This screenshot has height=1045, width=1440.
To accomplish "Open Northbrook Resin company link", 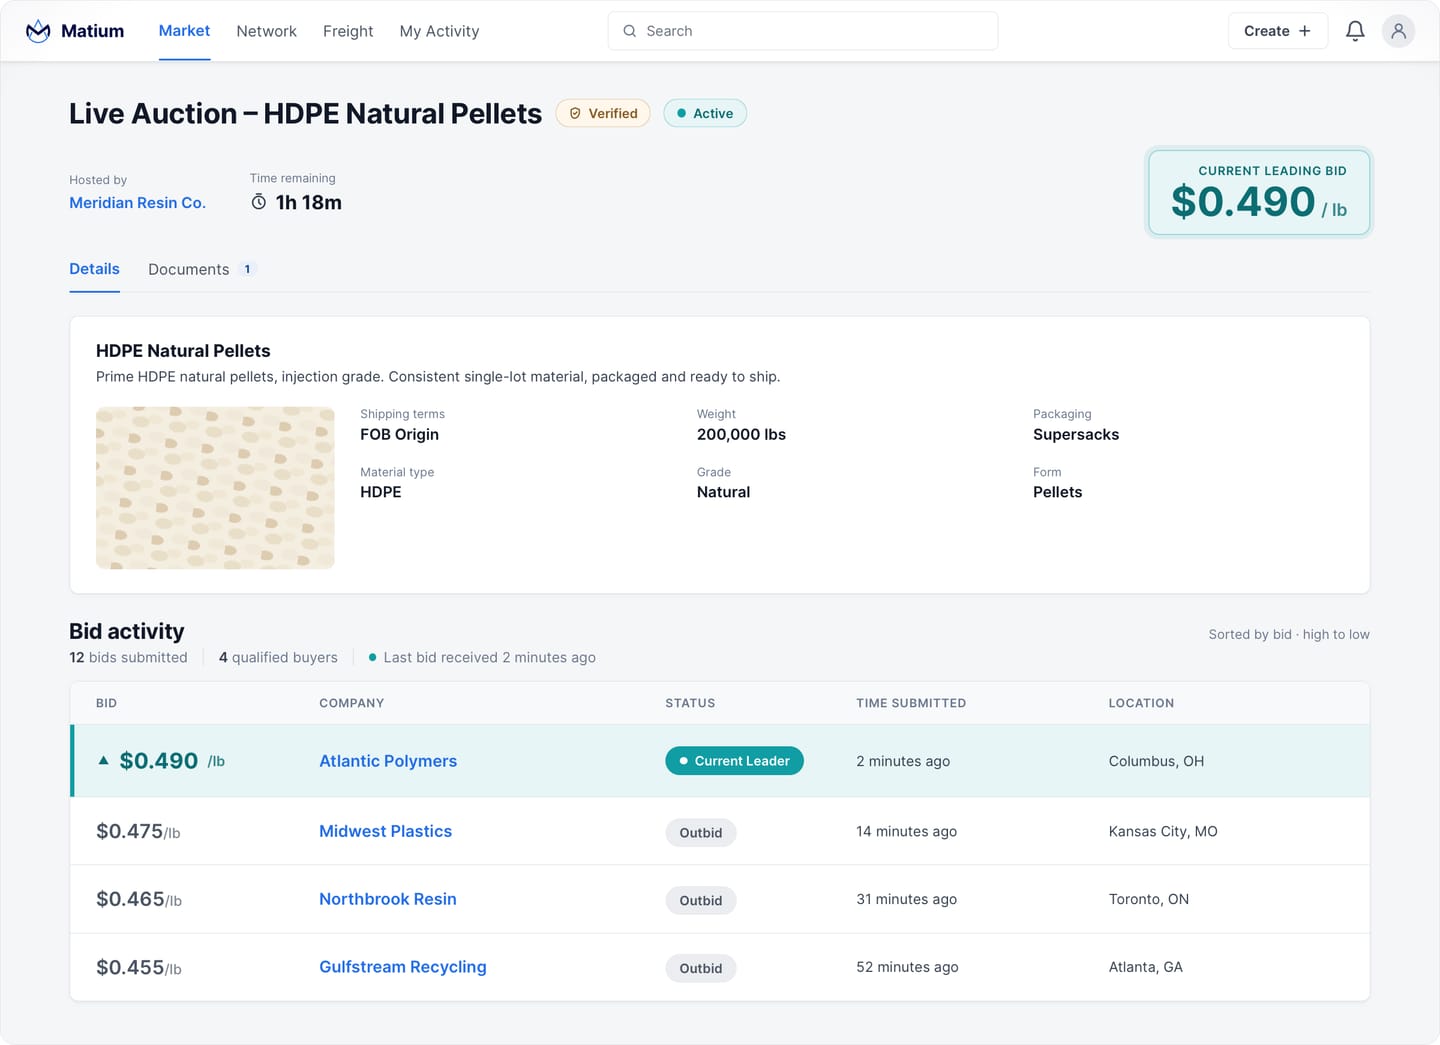I will pyautogui.click(x=388, y=899).
